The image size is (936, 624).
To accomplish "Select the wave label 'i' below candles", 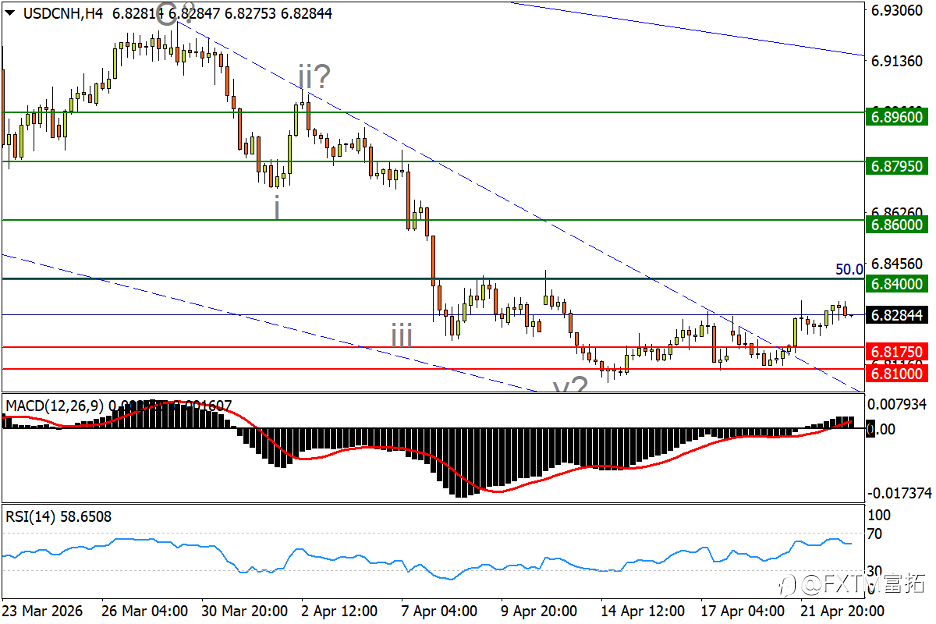I will coord(276,208).
